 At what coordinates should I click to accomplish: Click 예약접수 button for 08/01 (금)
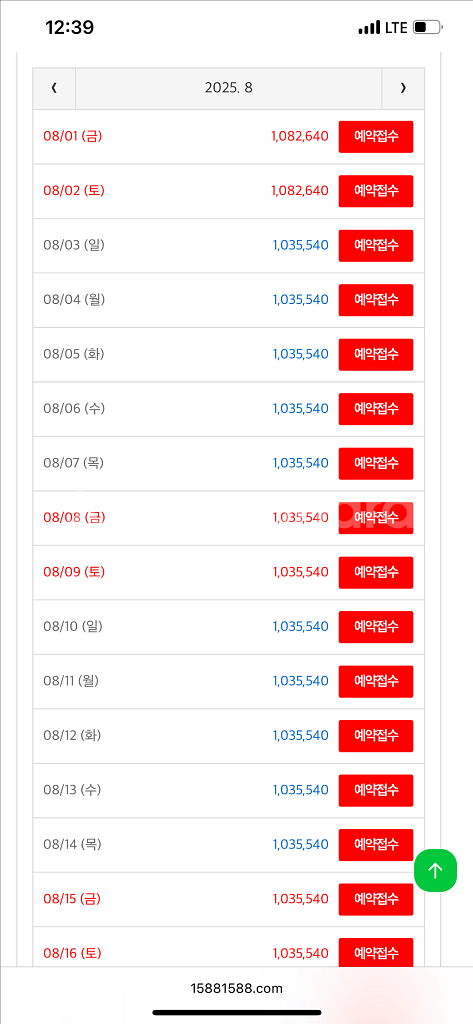click(376, 136)
